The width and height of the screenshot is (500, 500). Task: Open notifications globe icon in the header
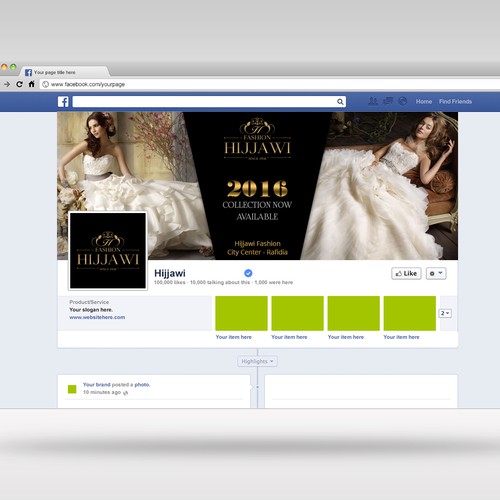point(403,101)
